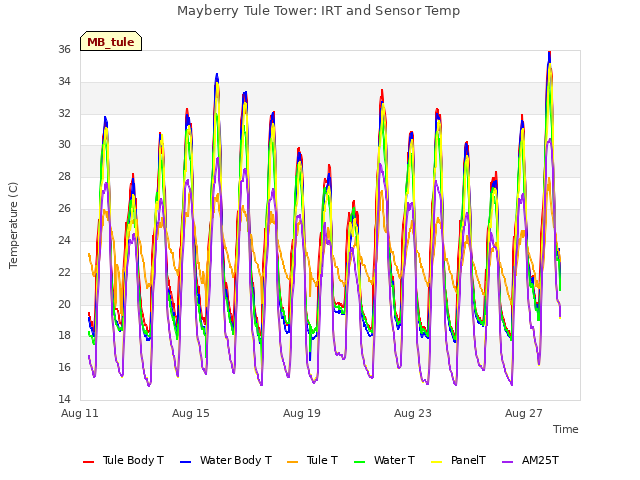Toggle the AM25T legend entry
The width and height of the screenshot is (640, 480).
click(x=530, y=460)
